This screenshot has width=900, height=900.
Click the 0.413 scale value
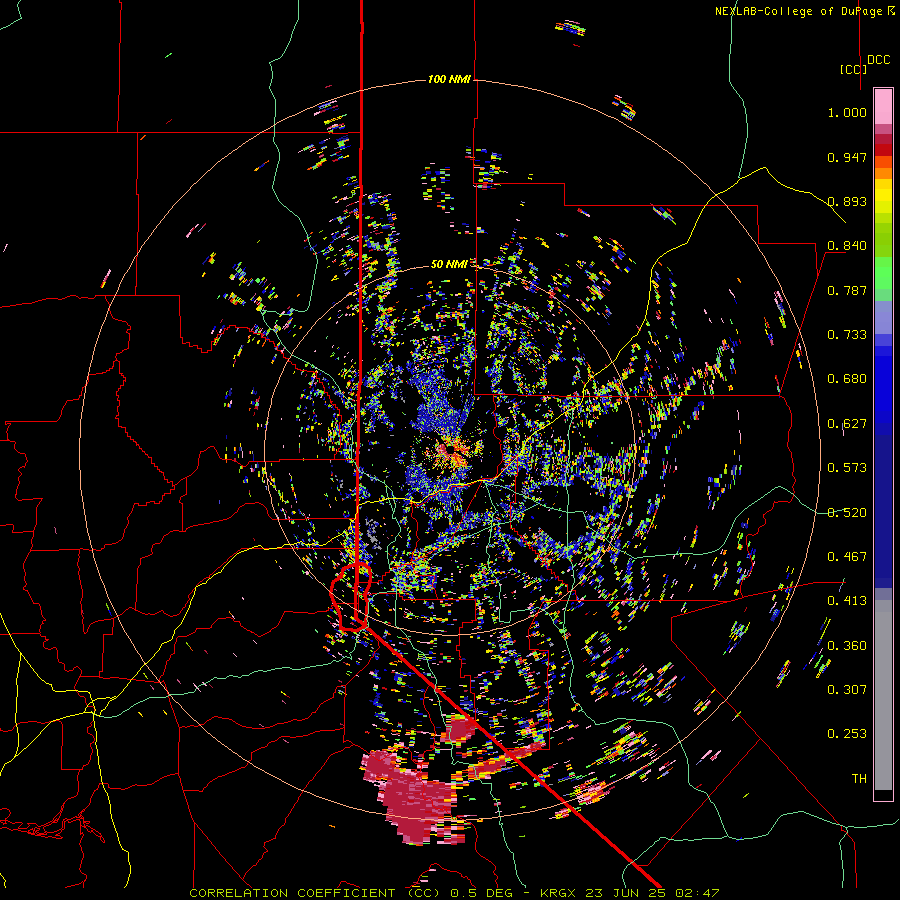847,601
